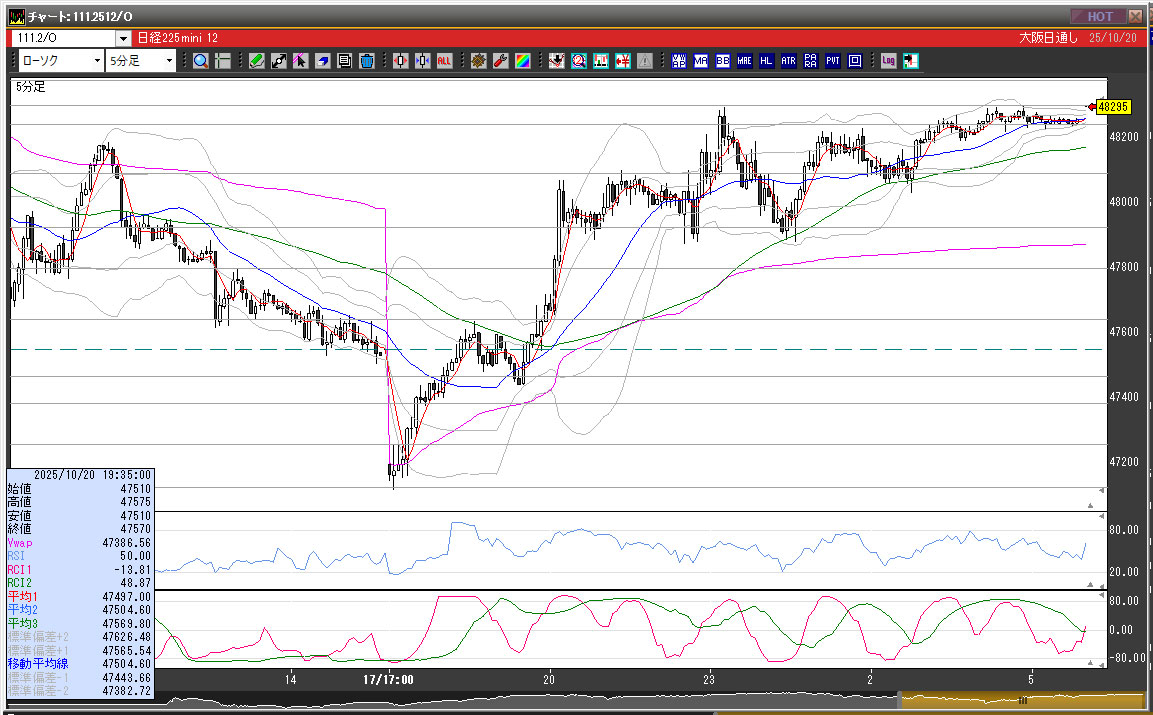
Task: Click the gold range slider at bottom
Action: point(1020,701)
